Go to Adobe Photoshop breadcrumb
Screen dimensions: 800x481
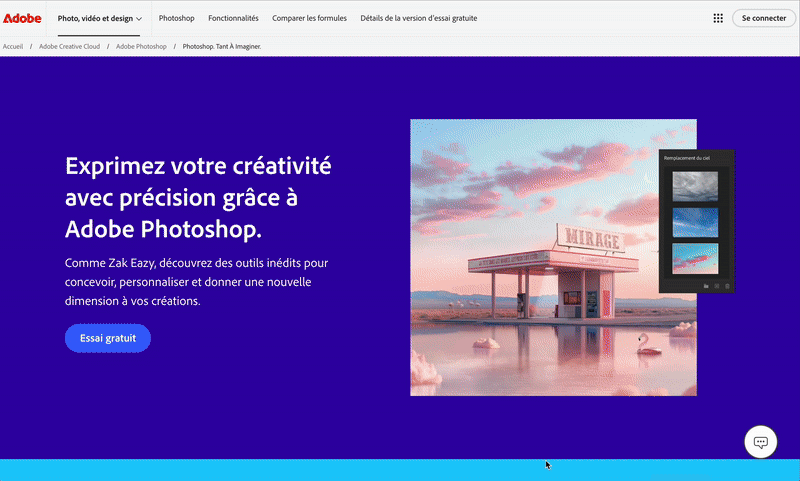(141, 46)
